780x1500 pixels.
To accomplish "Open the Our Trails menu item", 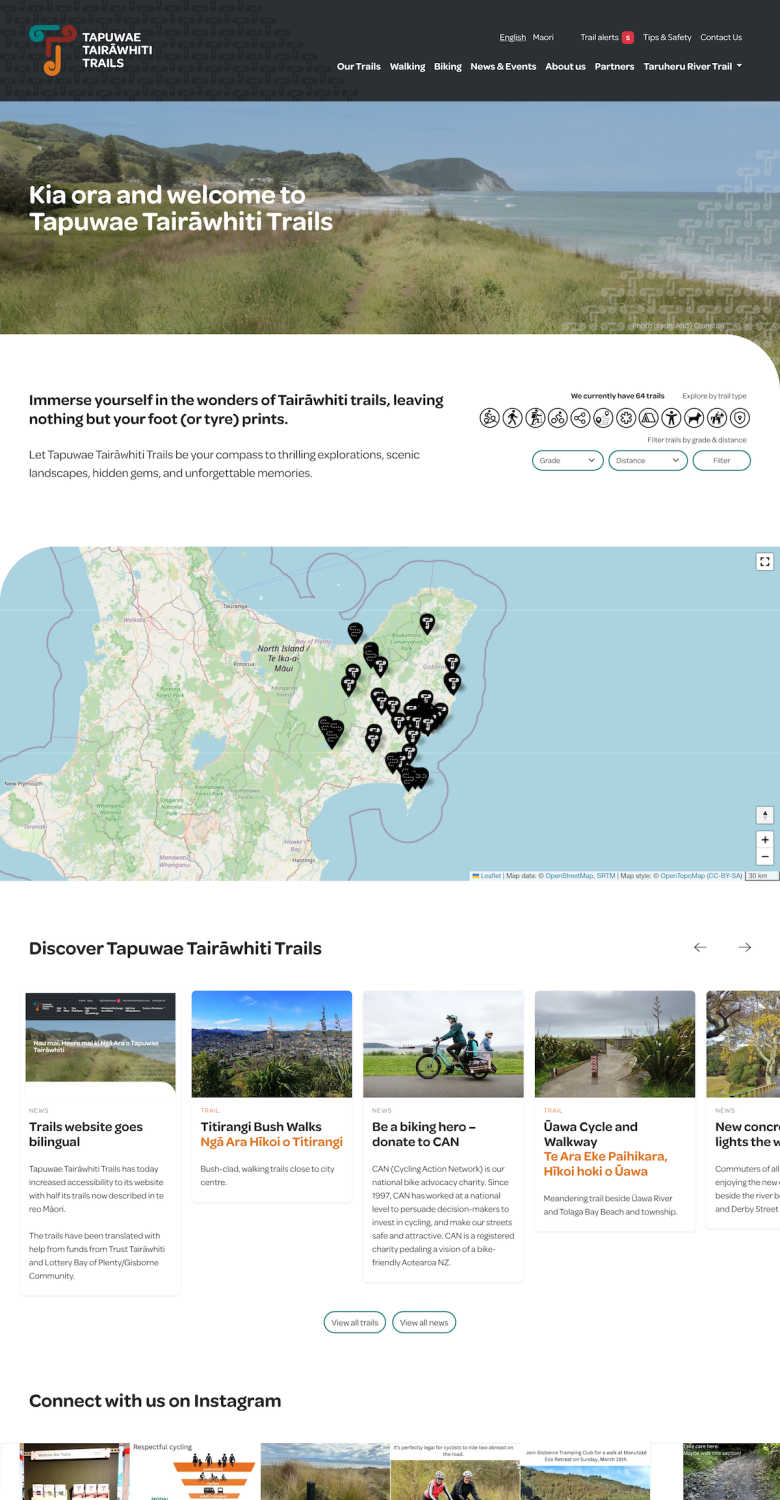I will click(x=358, y=67).
